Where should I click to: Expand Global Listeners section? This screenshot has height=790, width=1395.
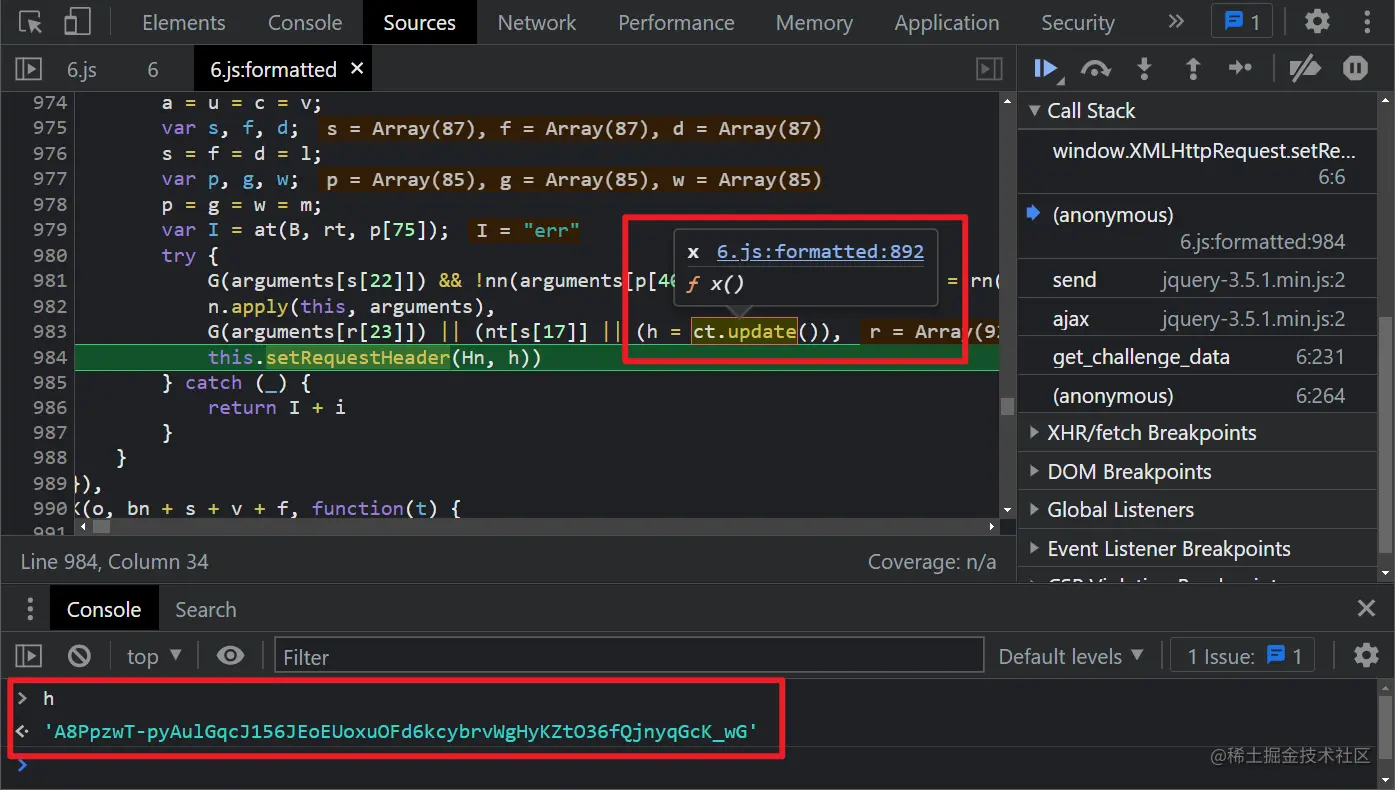pos(1197,510)
